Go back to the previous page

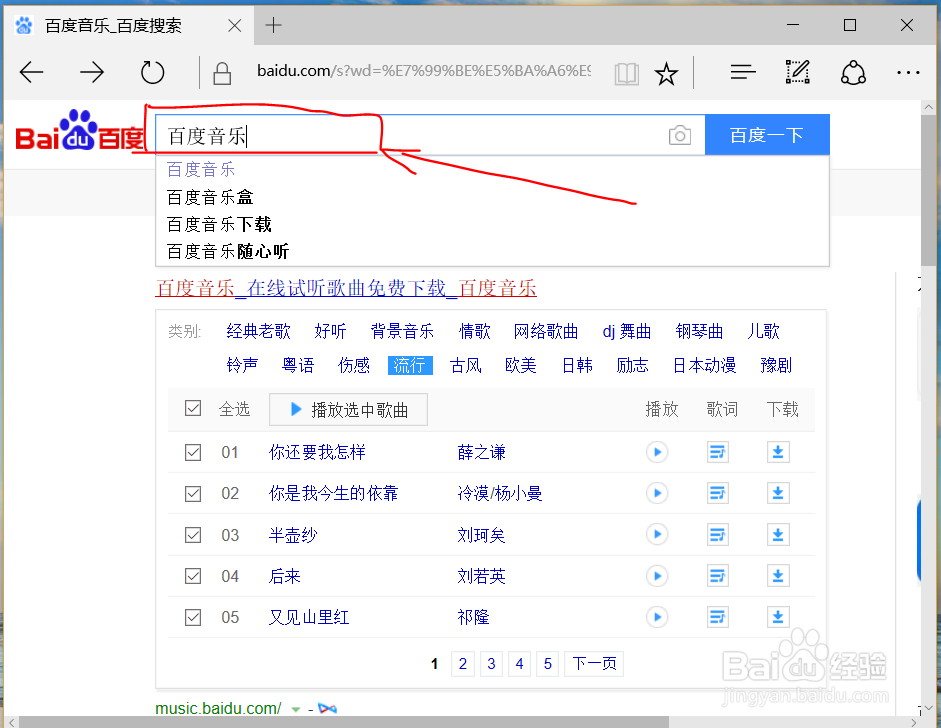point(31,73)
